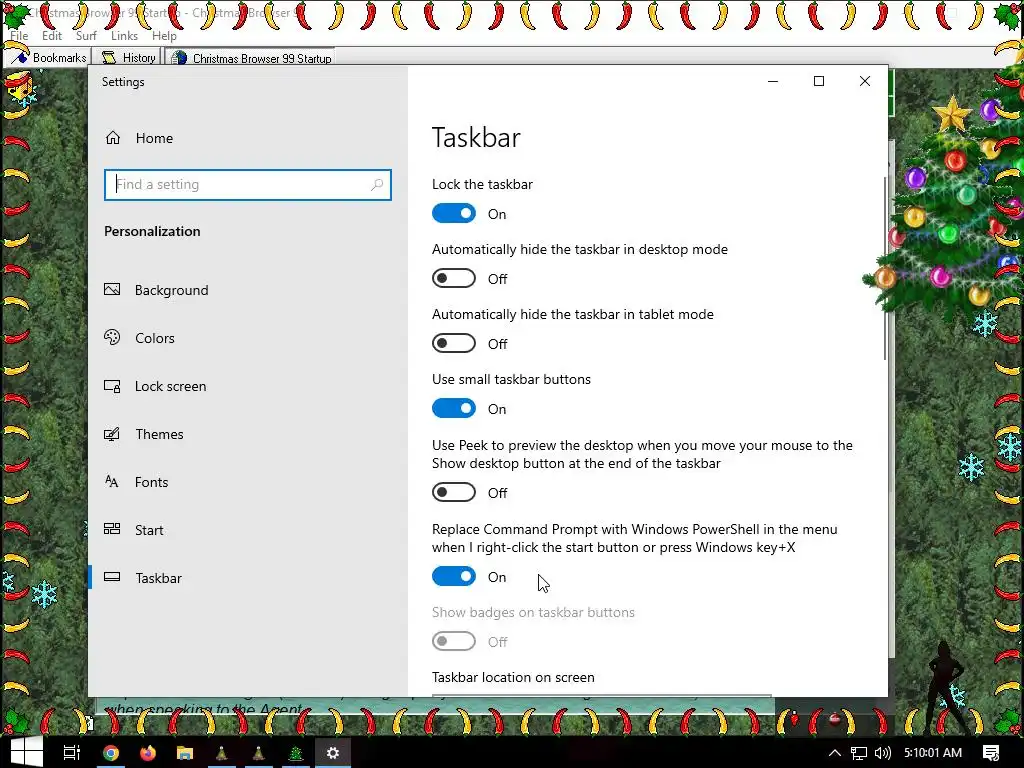The image size is (1024, 768).
Task: Open Task View on the taskbar
Action: pos(71,752)
